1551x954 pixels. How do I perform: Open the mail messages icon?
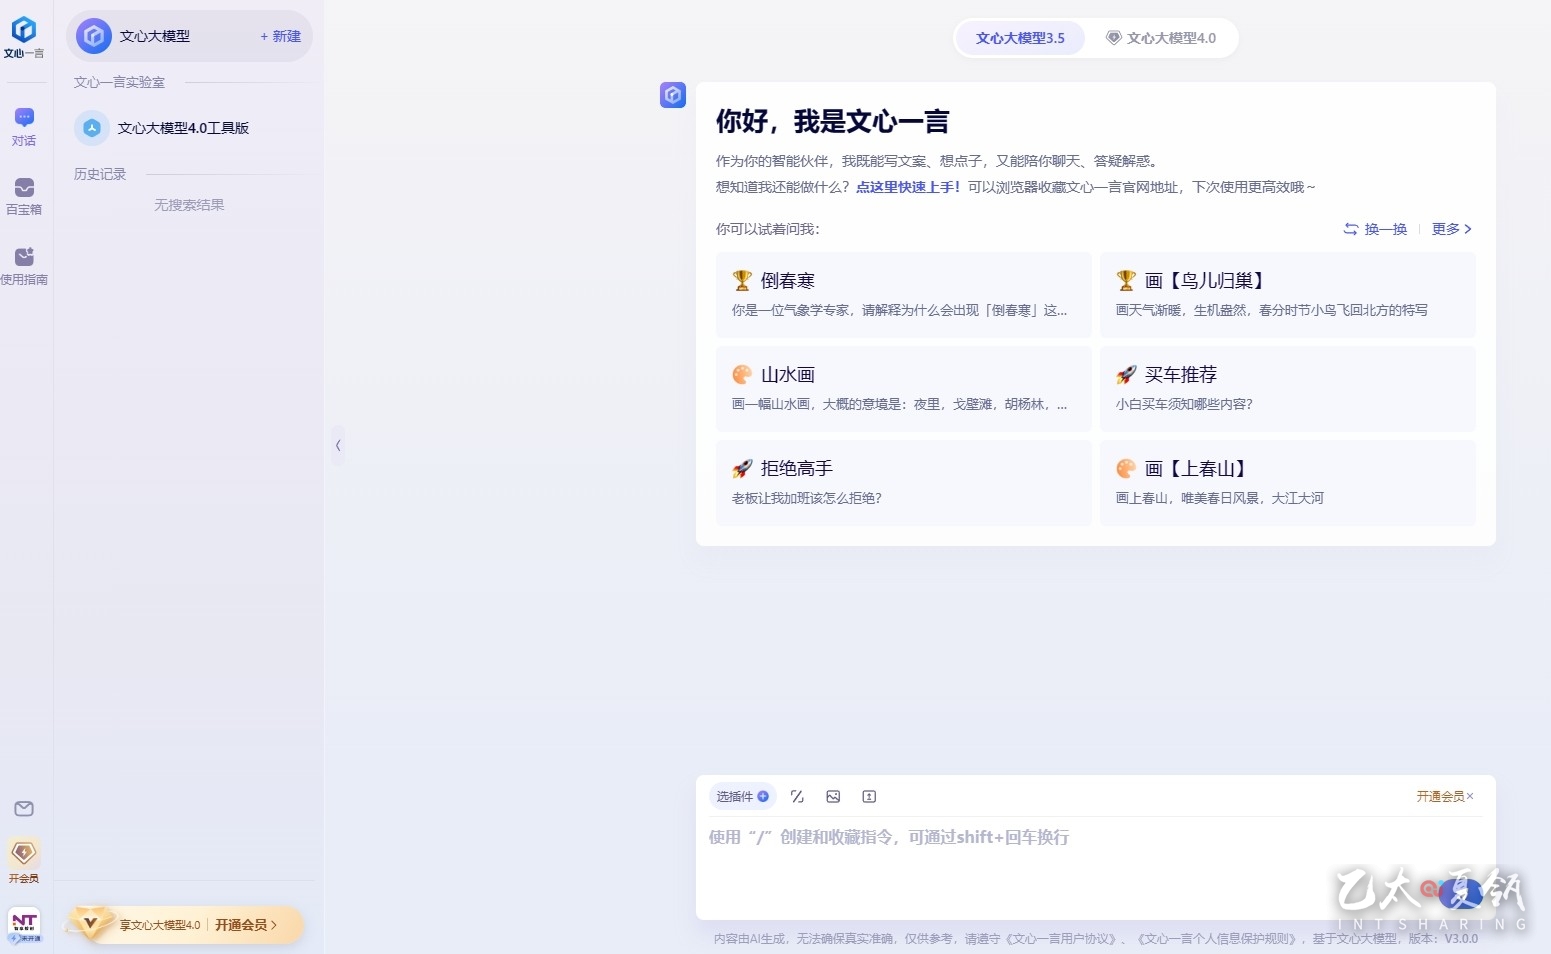[x=24, y=808]
